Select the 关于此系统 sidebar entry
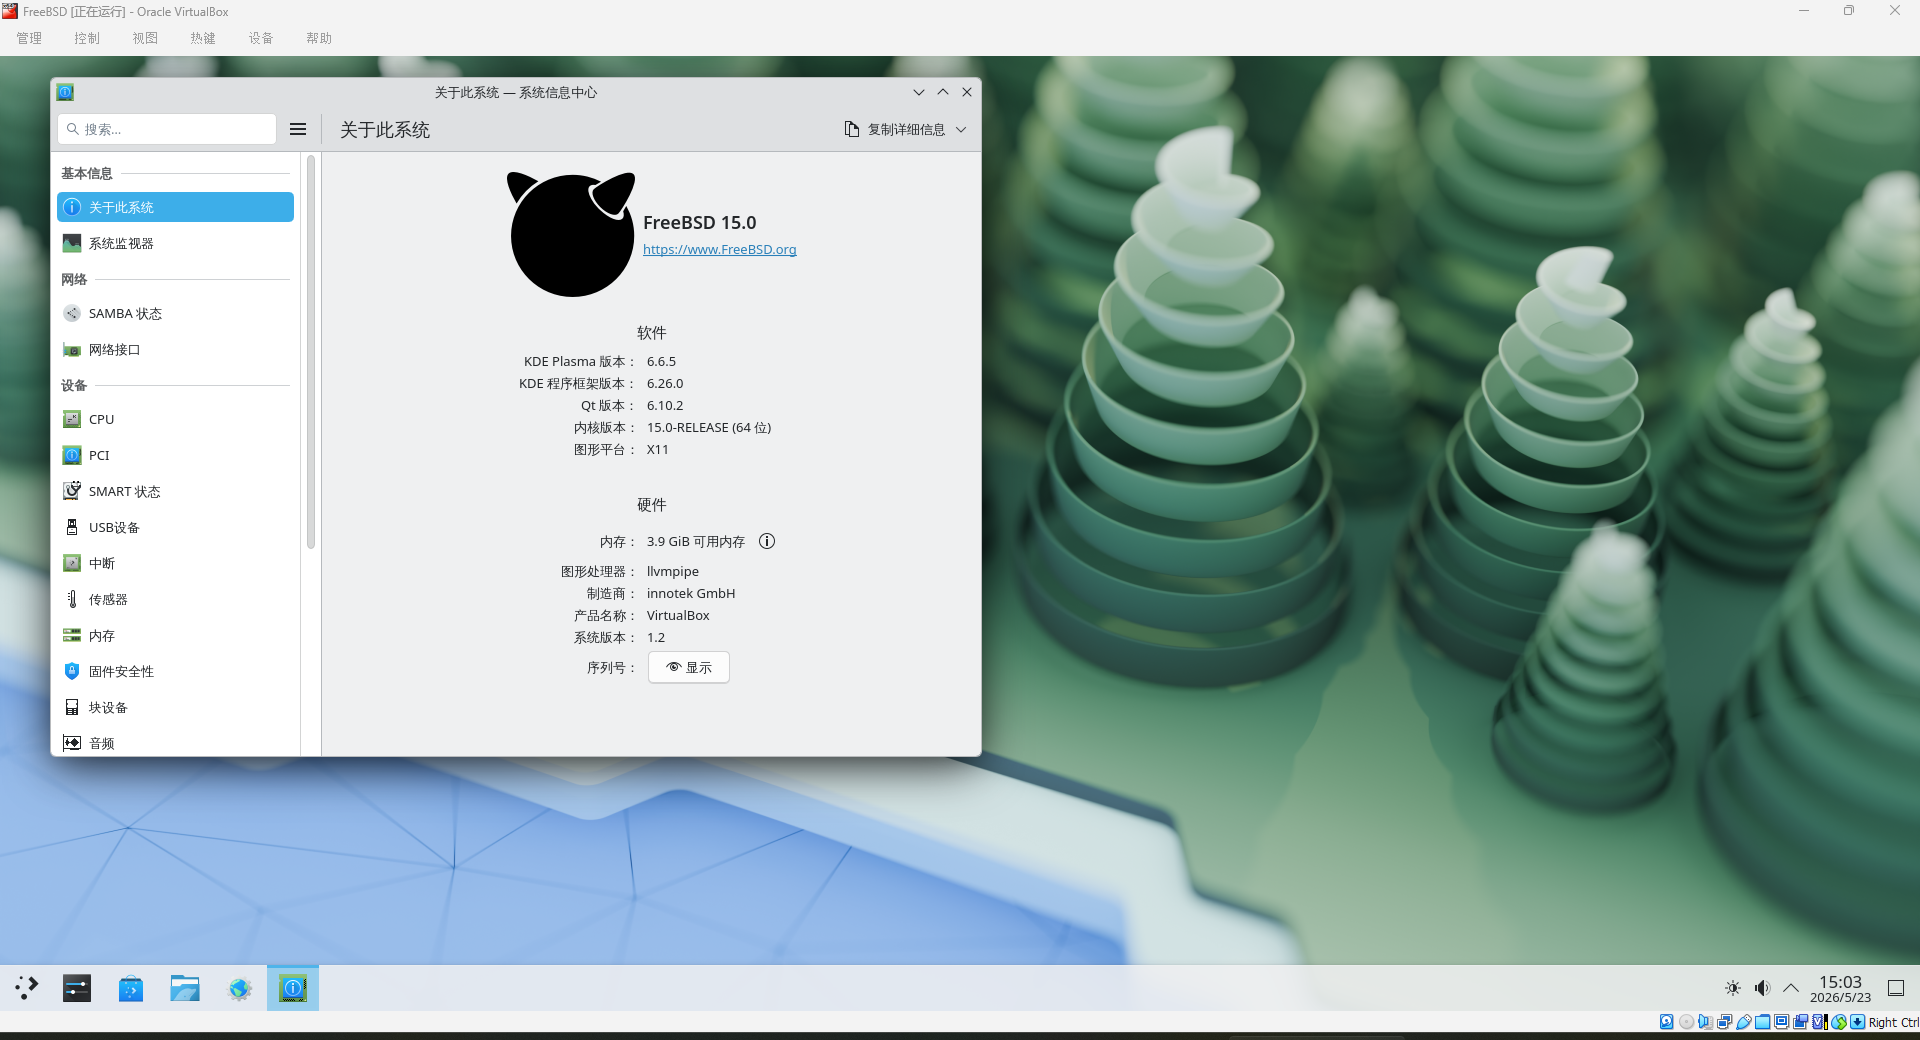Image resolution: width=1920 pixels, height=1040 pixels. [175, 207]
